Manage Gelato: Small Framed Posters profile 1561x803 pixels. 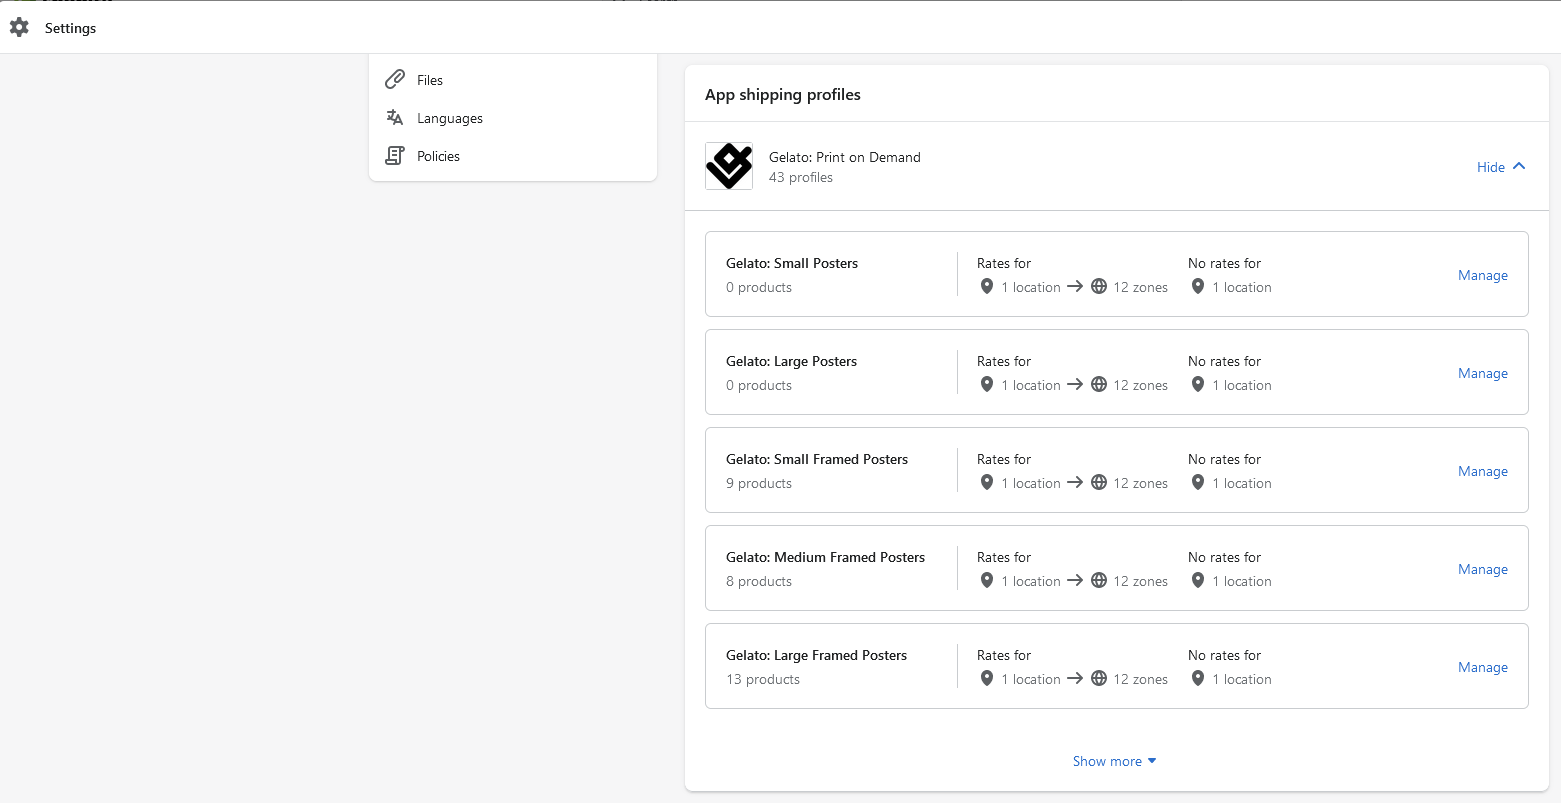(x=1483, y=471)
